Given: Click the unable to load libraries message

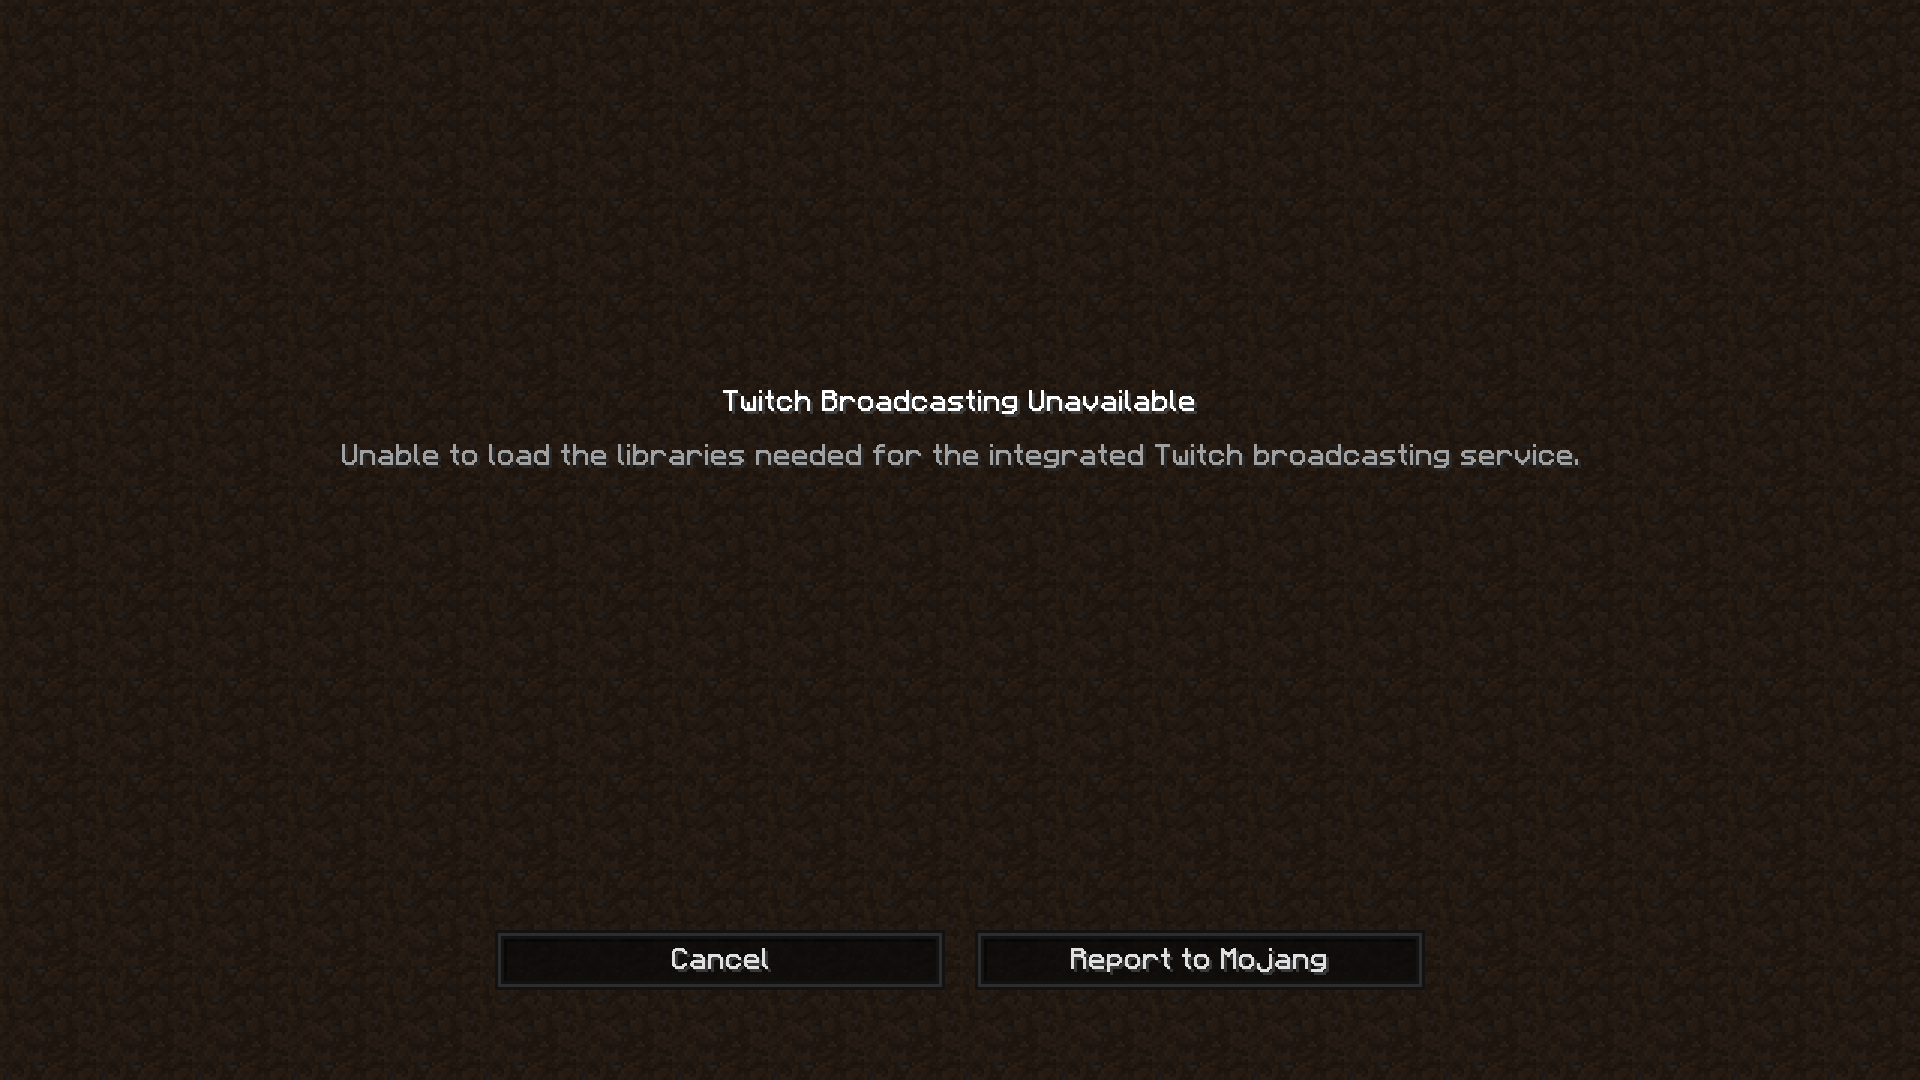Looking at the screenshot, I should click(960, 456).
